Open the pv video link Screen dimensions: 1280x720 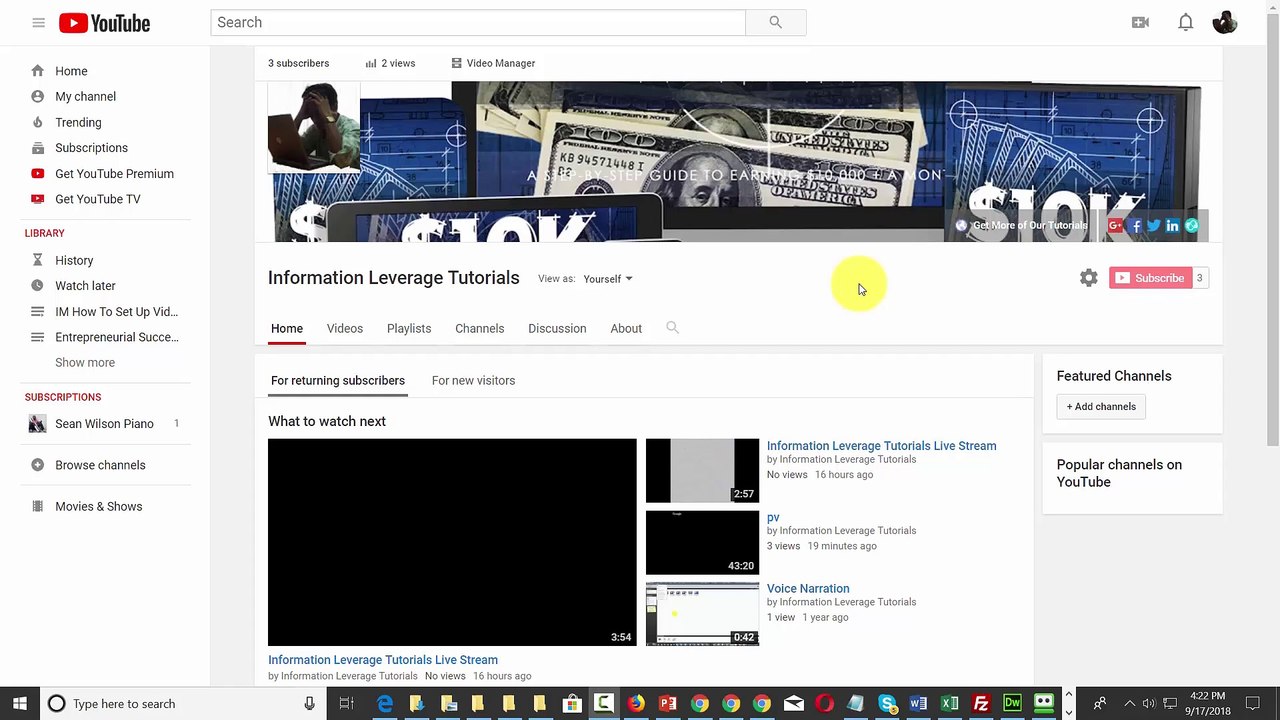pyautogui.click(x=773, y=517)
